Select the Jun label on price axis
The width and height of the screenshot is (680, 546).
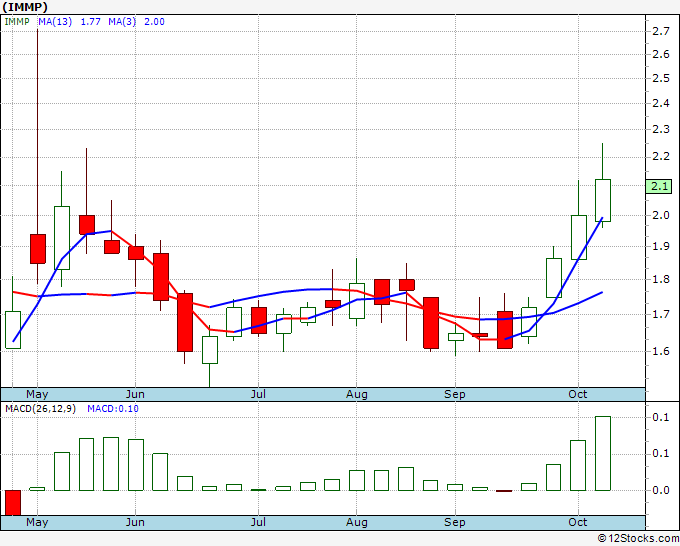[x=135, y=394]
